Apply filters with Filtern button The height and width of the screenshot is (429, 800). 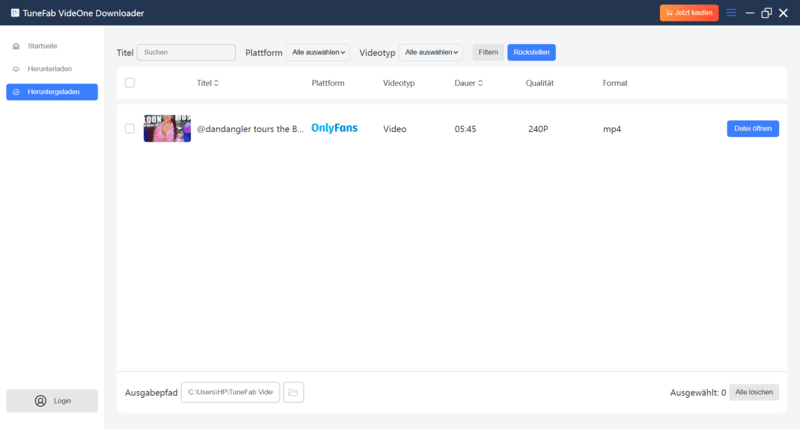tap(488, 52)
